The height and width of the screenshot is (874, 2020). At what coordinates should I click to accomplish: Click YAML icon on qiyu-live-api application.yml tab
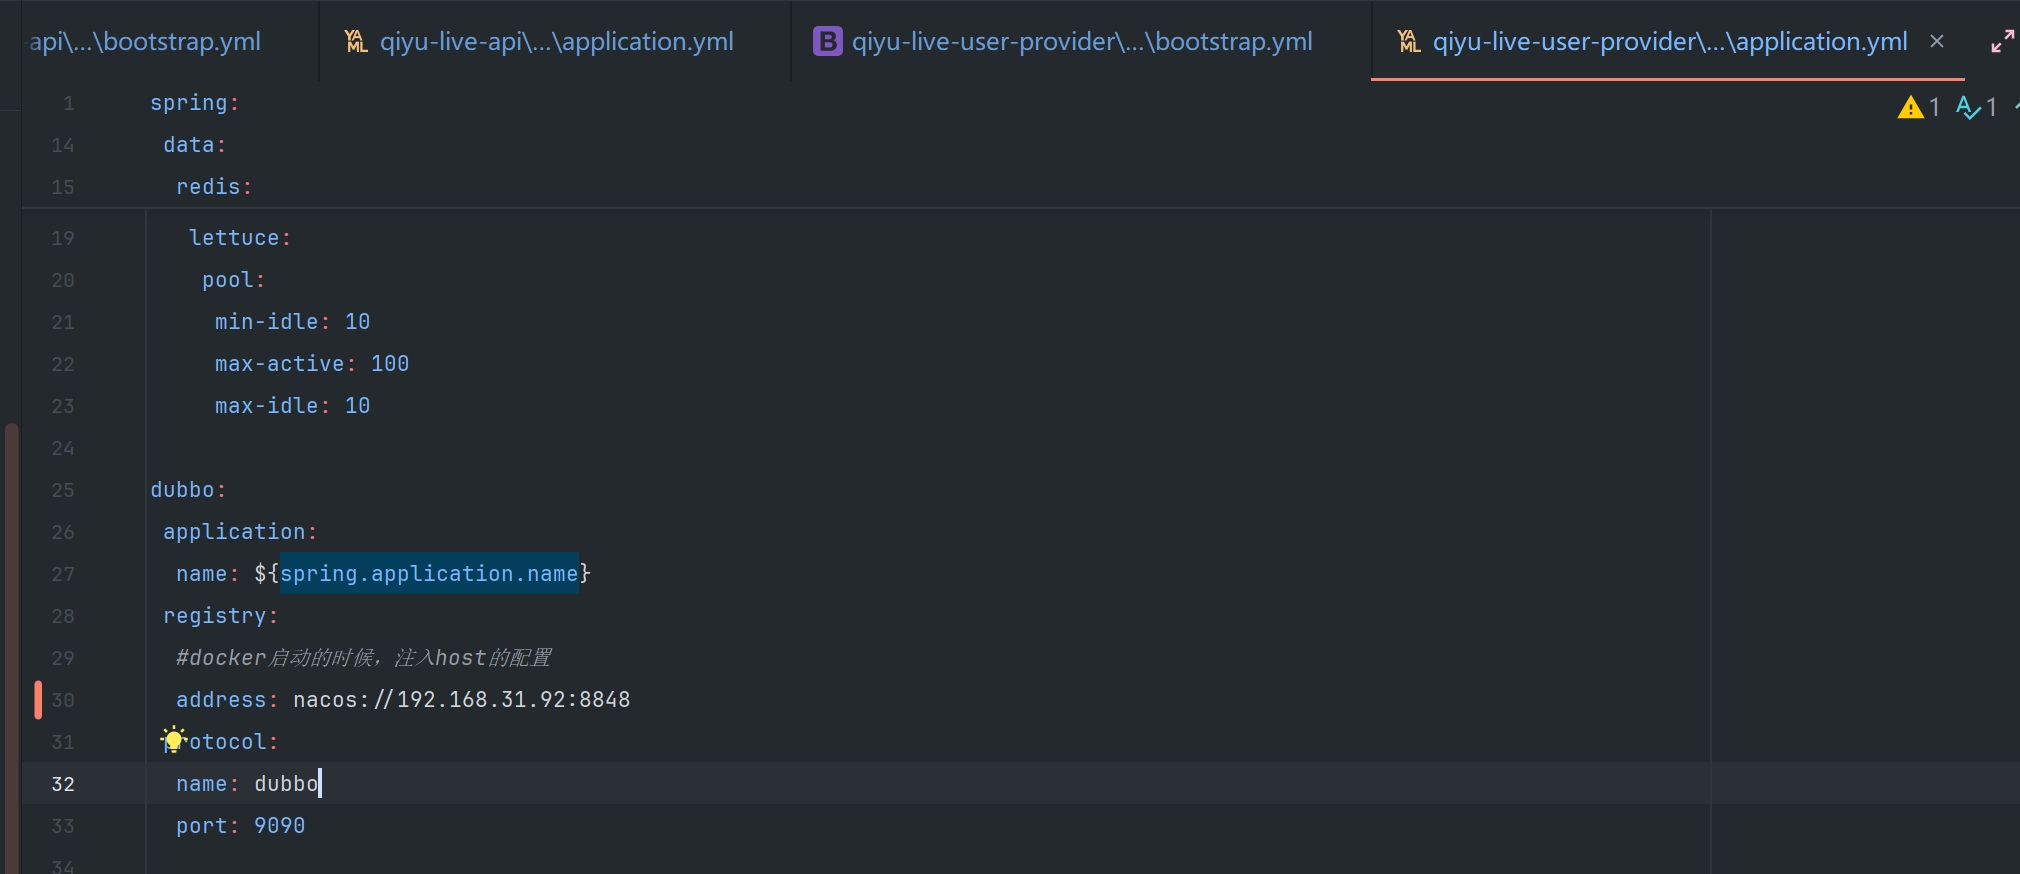[356, 42]
